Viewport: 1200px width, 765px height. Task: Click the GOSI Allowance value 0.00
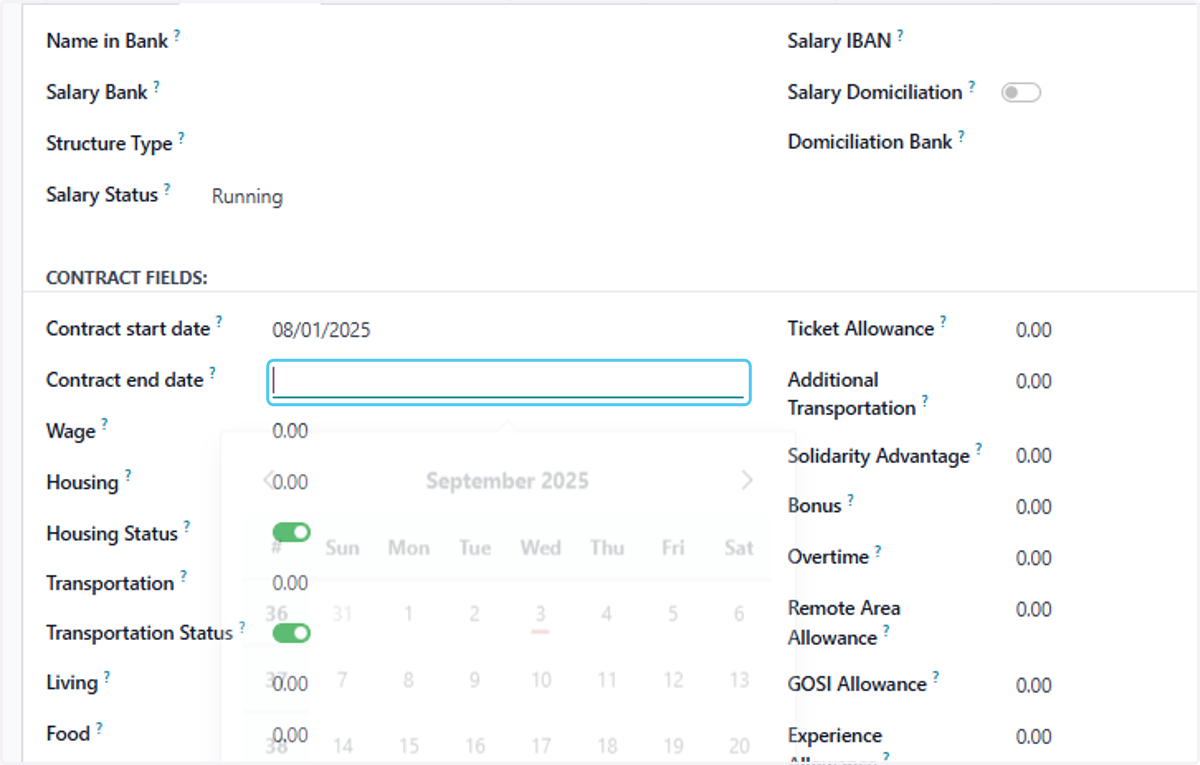pos(1033,685)
